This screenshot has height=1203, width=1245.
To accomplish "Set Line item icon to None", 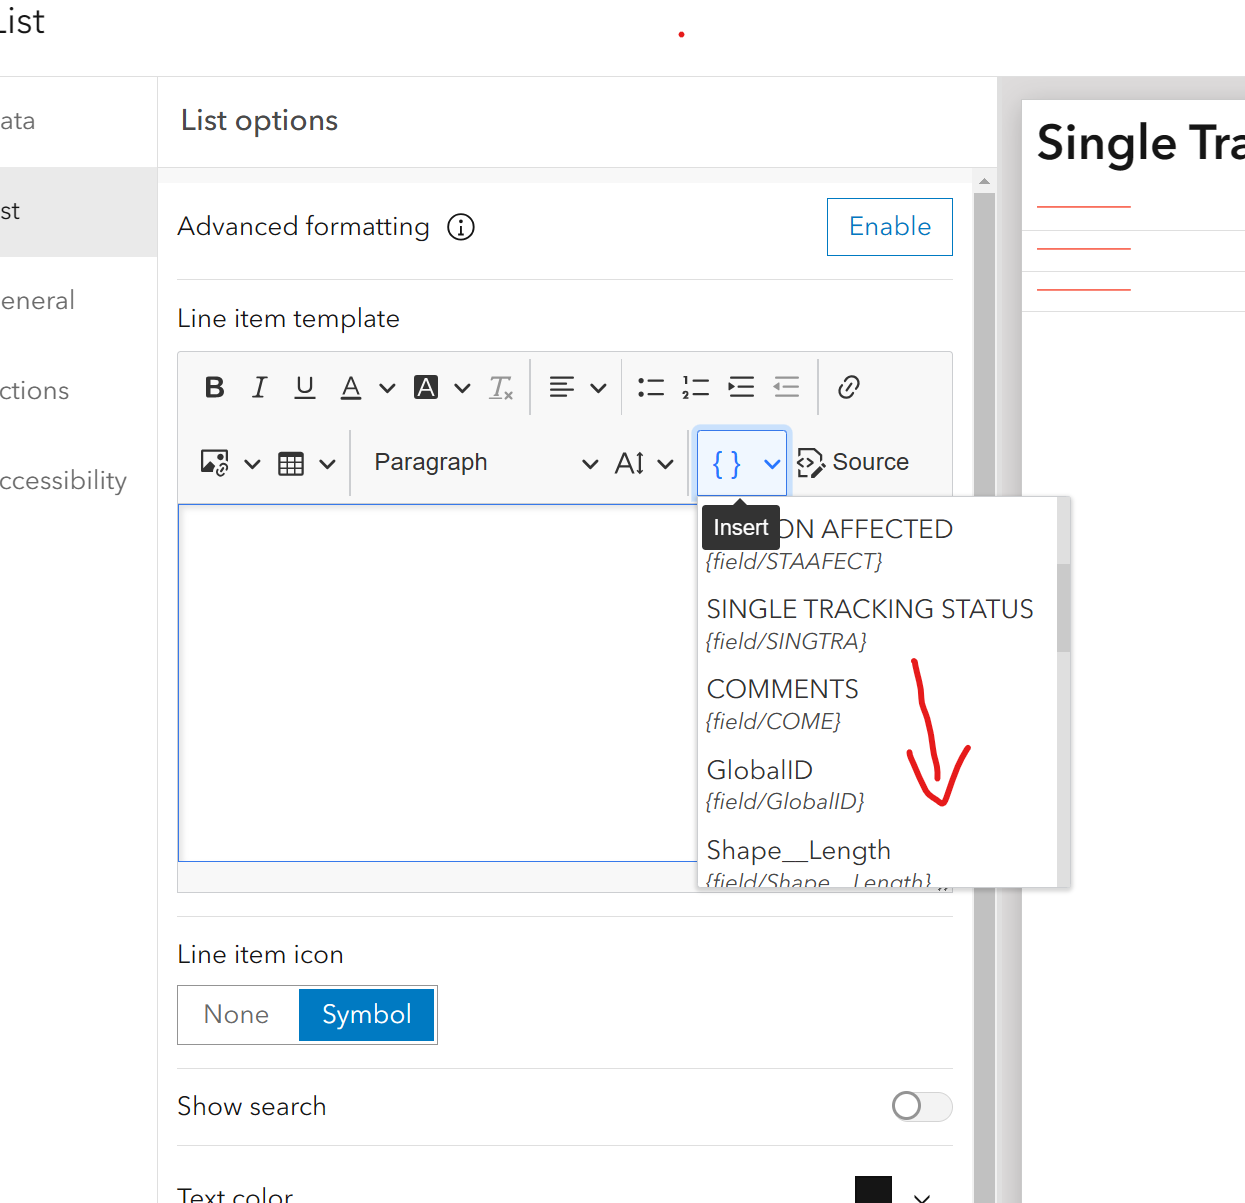I will (x=237, y=1014).
